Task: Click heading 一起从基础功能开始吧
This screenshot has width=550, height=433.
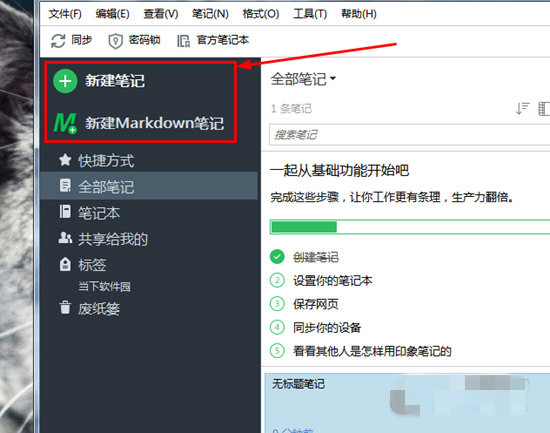Action: (x=339, y=171)
